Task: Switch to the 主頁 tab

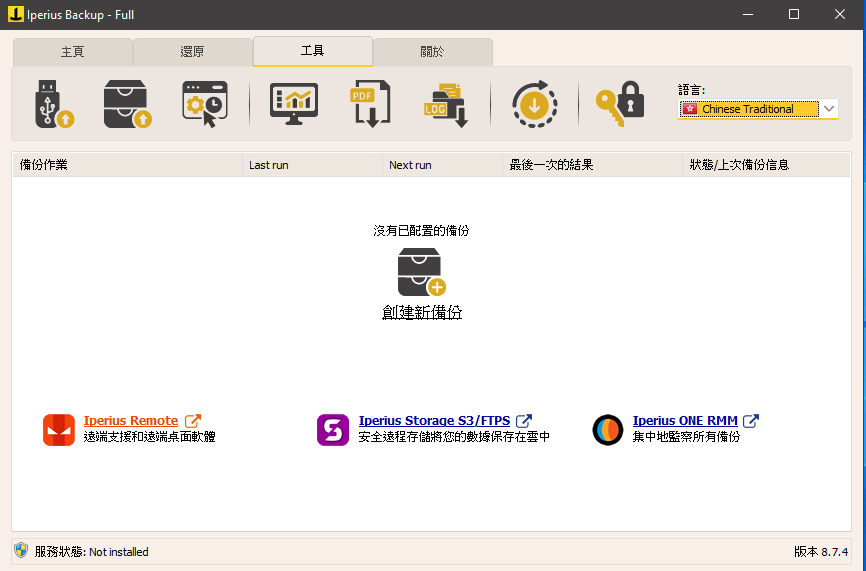Action: [x=73, y=52]
